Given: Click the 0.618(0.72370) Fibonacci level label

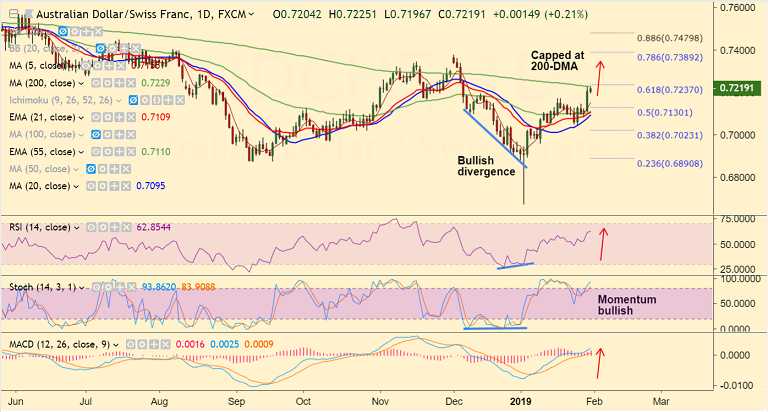Looking at the screenshot, I should [670, 90].
